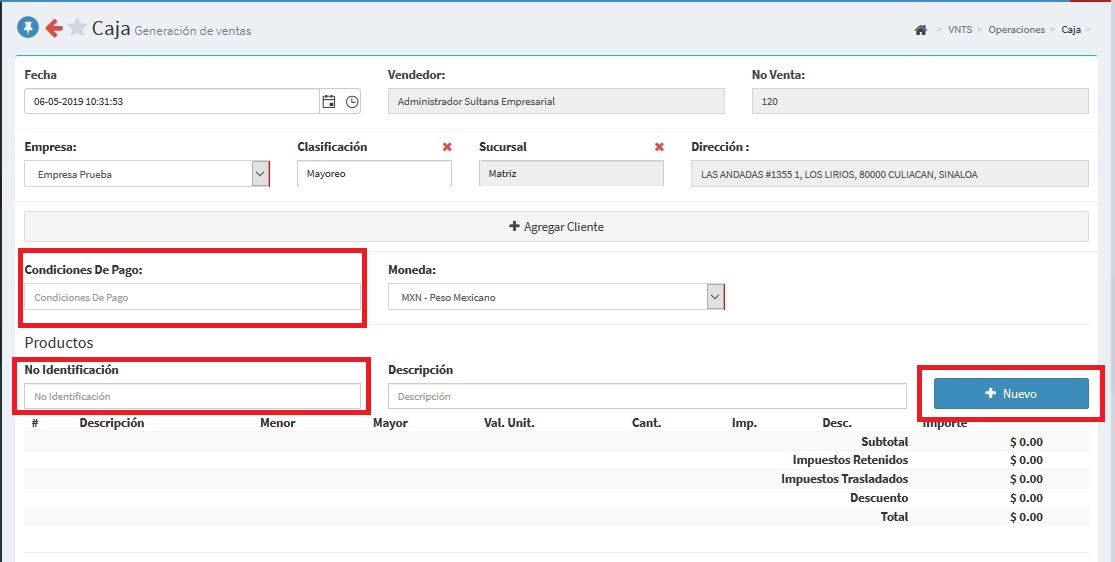Screen dimensions: 1115x562
Task: Mark page as favorite with star icon
Action: pos(77,28)
